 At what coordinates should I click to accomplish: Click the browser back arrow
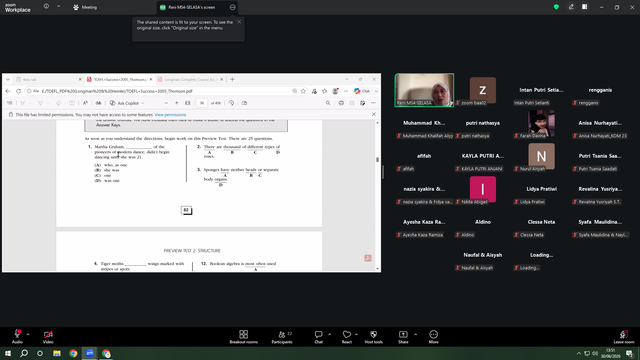coord(8,91)
